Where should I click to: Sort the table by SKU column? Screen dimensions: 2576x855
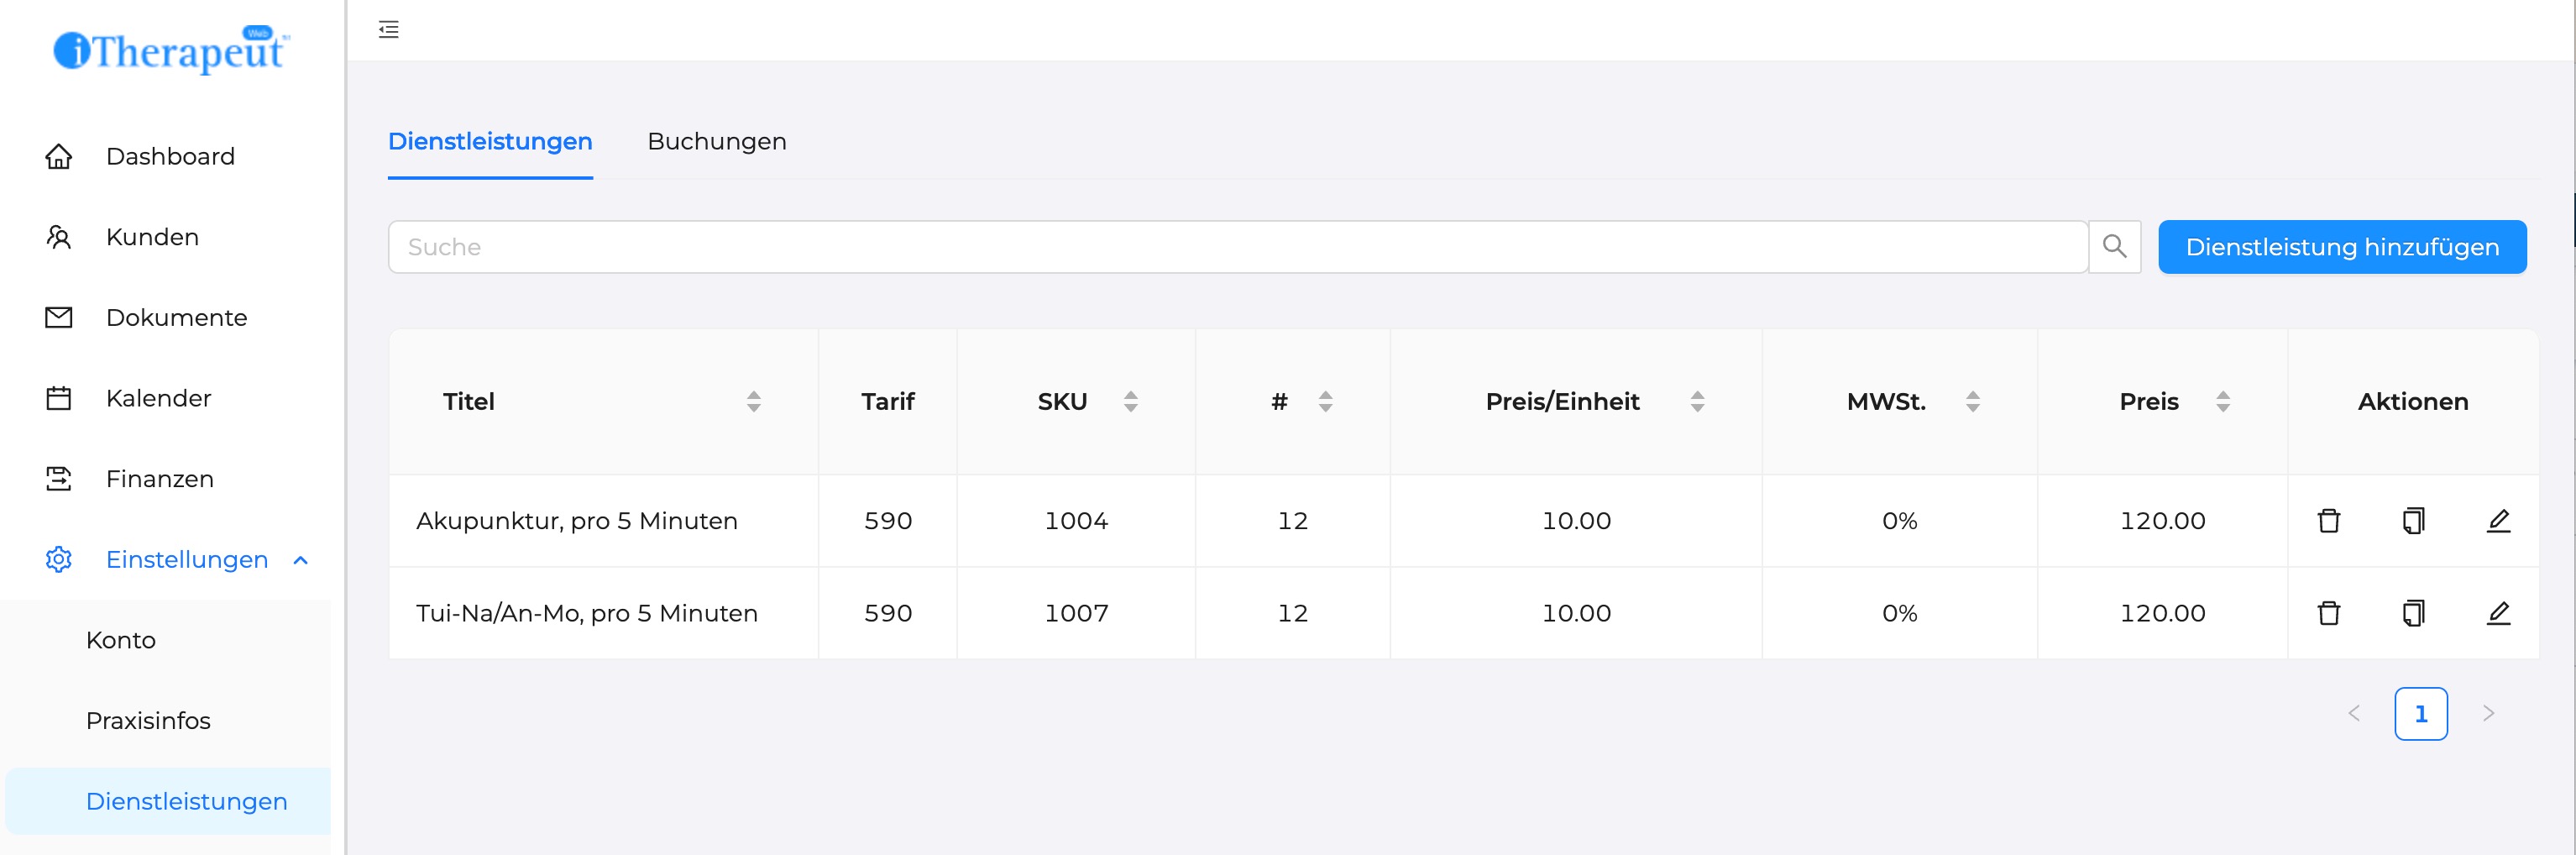click(x=1130, y=402)
